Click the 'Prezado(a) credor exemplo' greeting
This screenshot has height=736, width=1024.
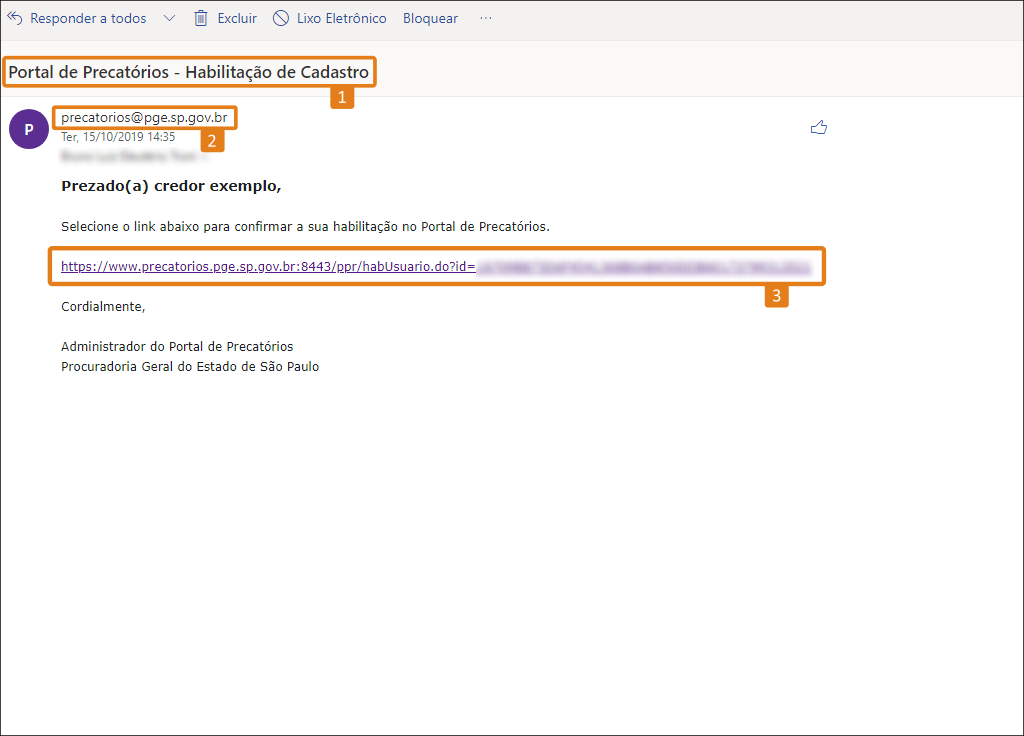pyautogui.click(x=171, y=186)
